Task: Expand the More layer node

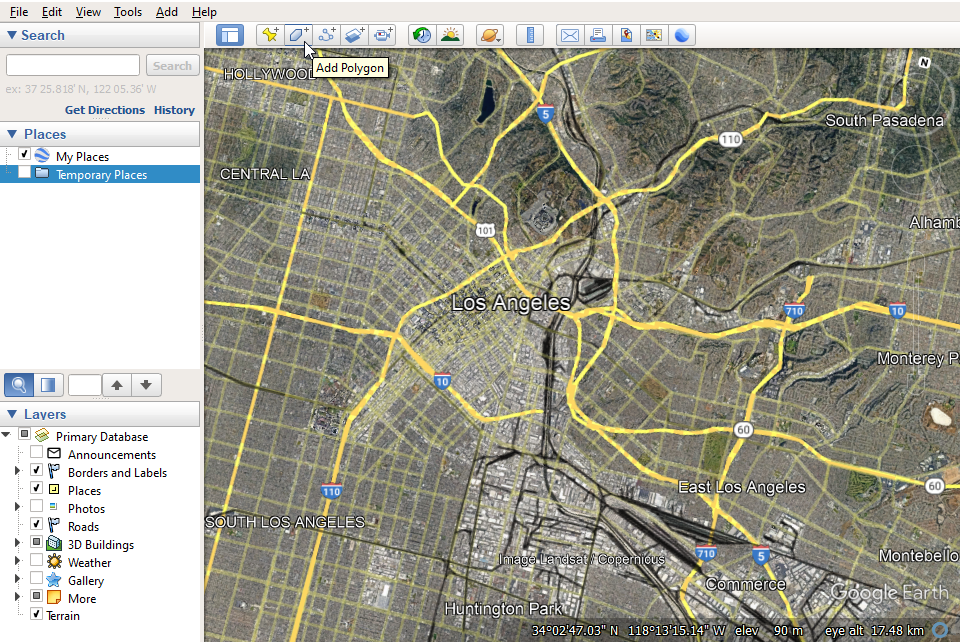Action: 17,597
